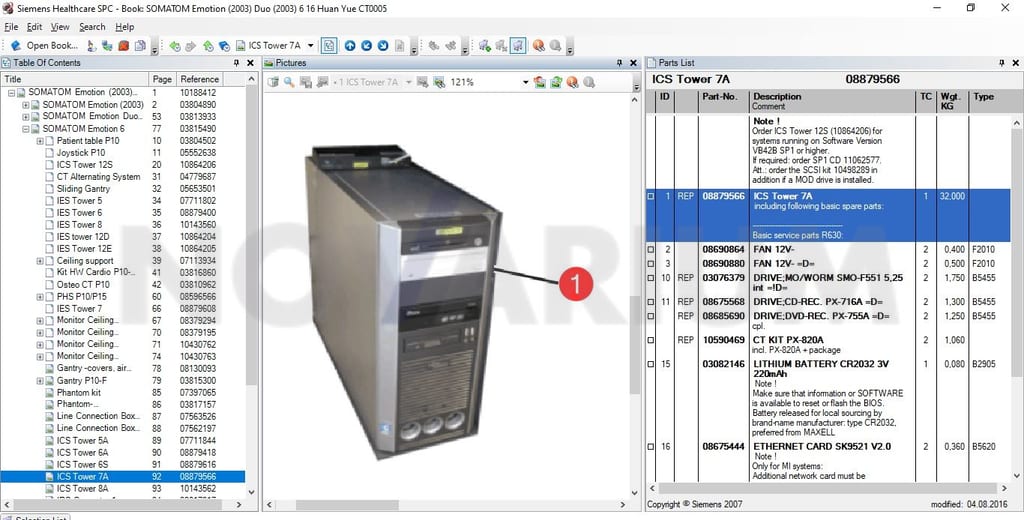1024x520 pixels.
Task: Click the Title column header
Action: pos(74,79)
